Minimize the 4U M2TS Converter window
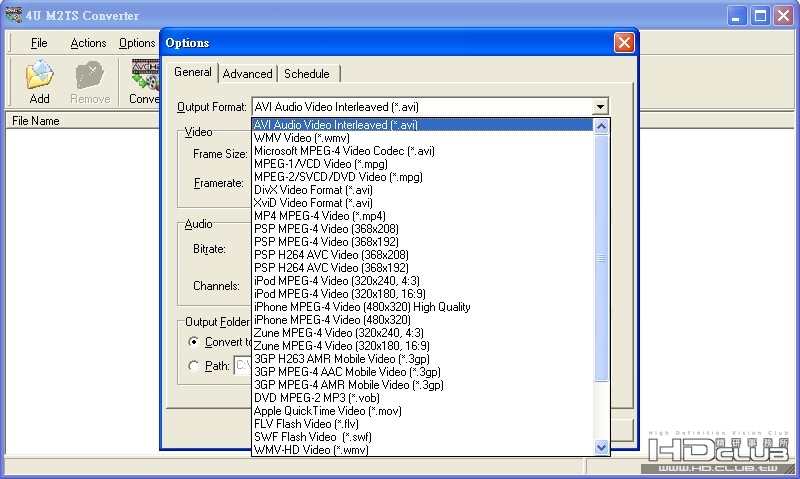 point(736,16)
